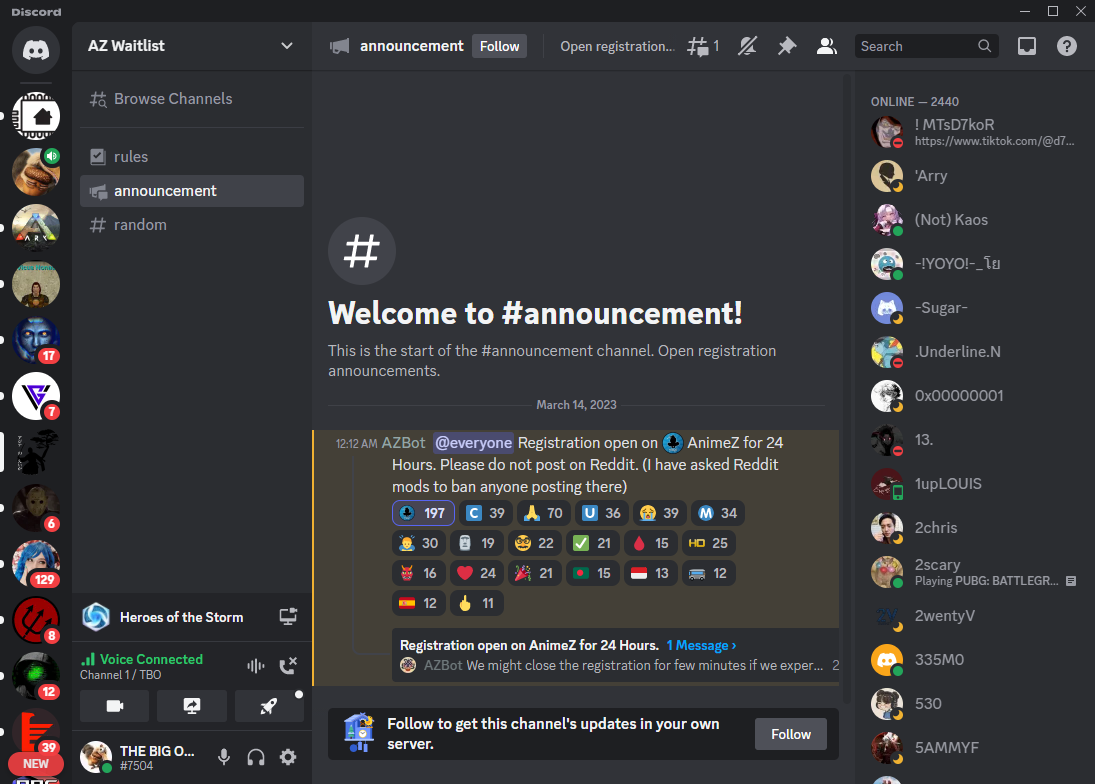Open the red trident server icon

pos(36,619)
